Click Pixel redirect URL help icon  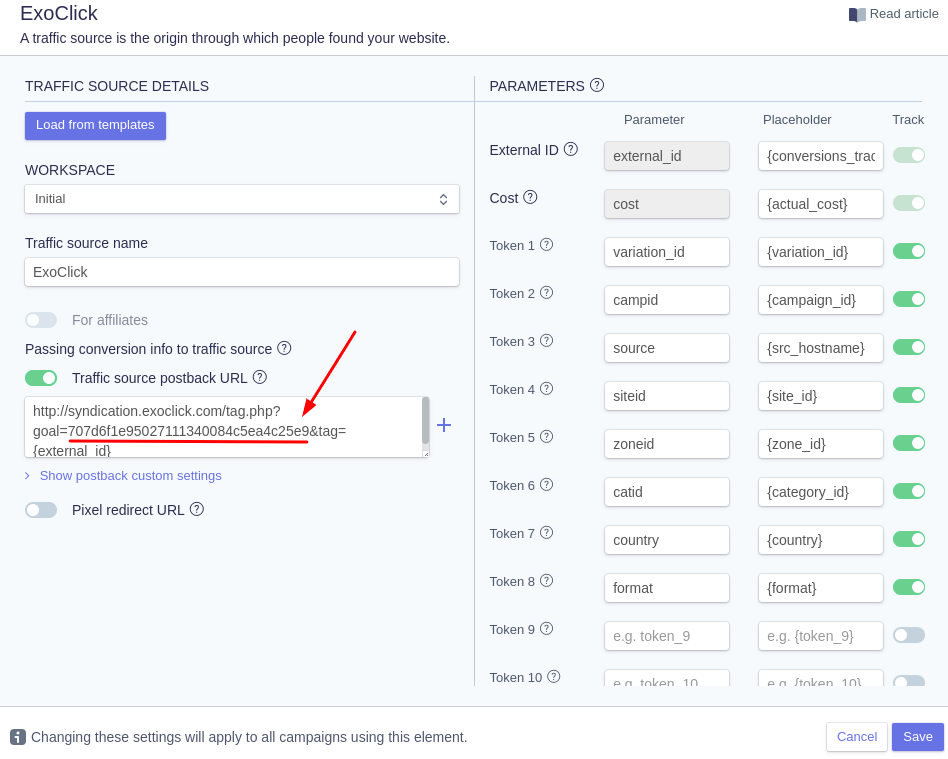(x=197, y=509)
